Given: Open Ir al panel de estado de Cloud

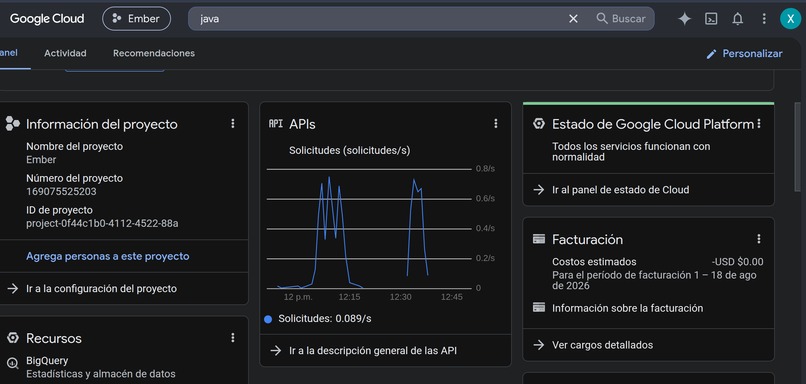Looking at the screenshot, I should click(x=620, y=190).
